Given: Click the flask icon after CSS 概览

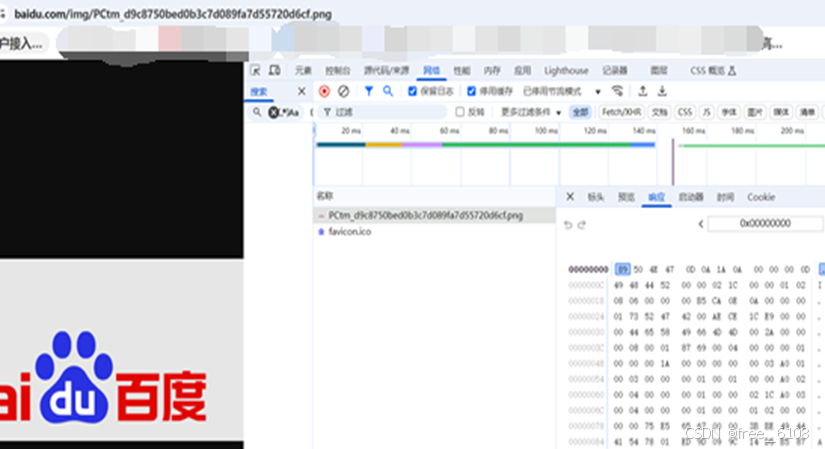Looking at the screenshot, I should pos(731,71).
